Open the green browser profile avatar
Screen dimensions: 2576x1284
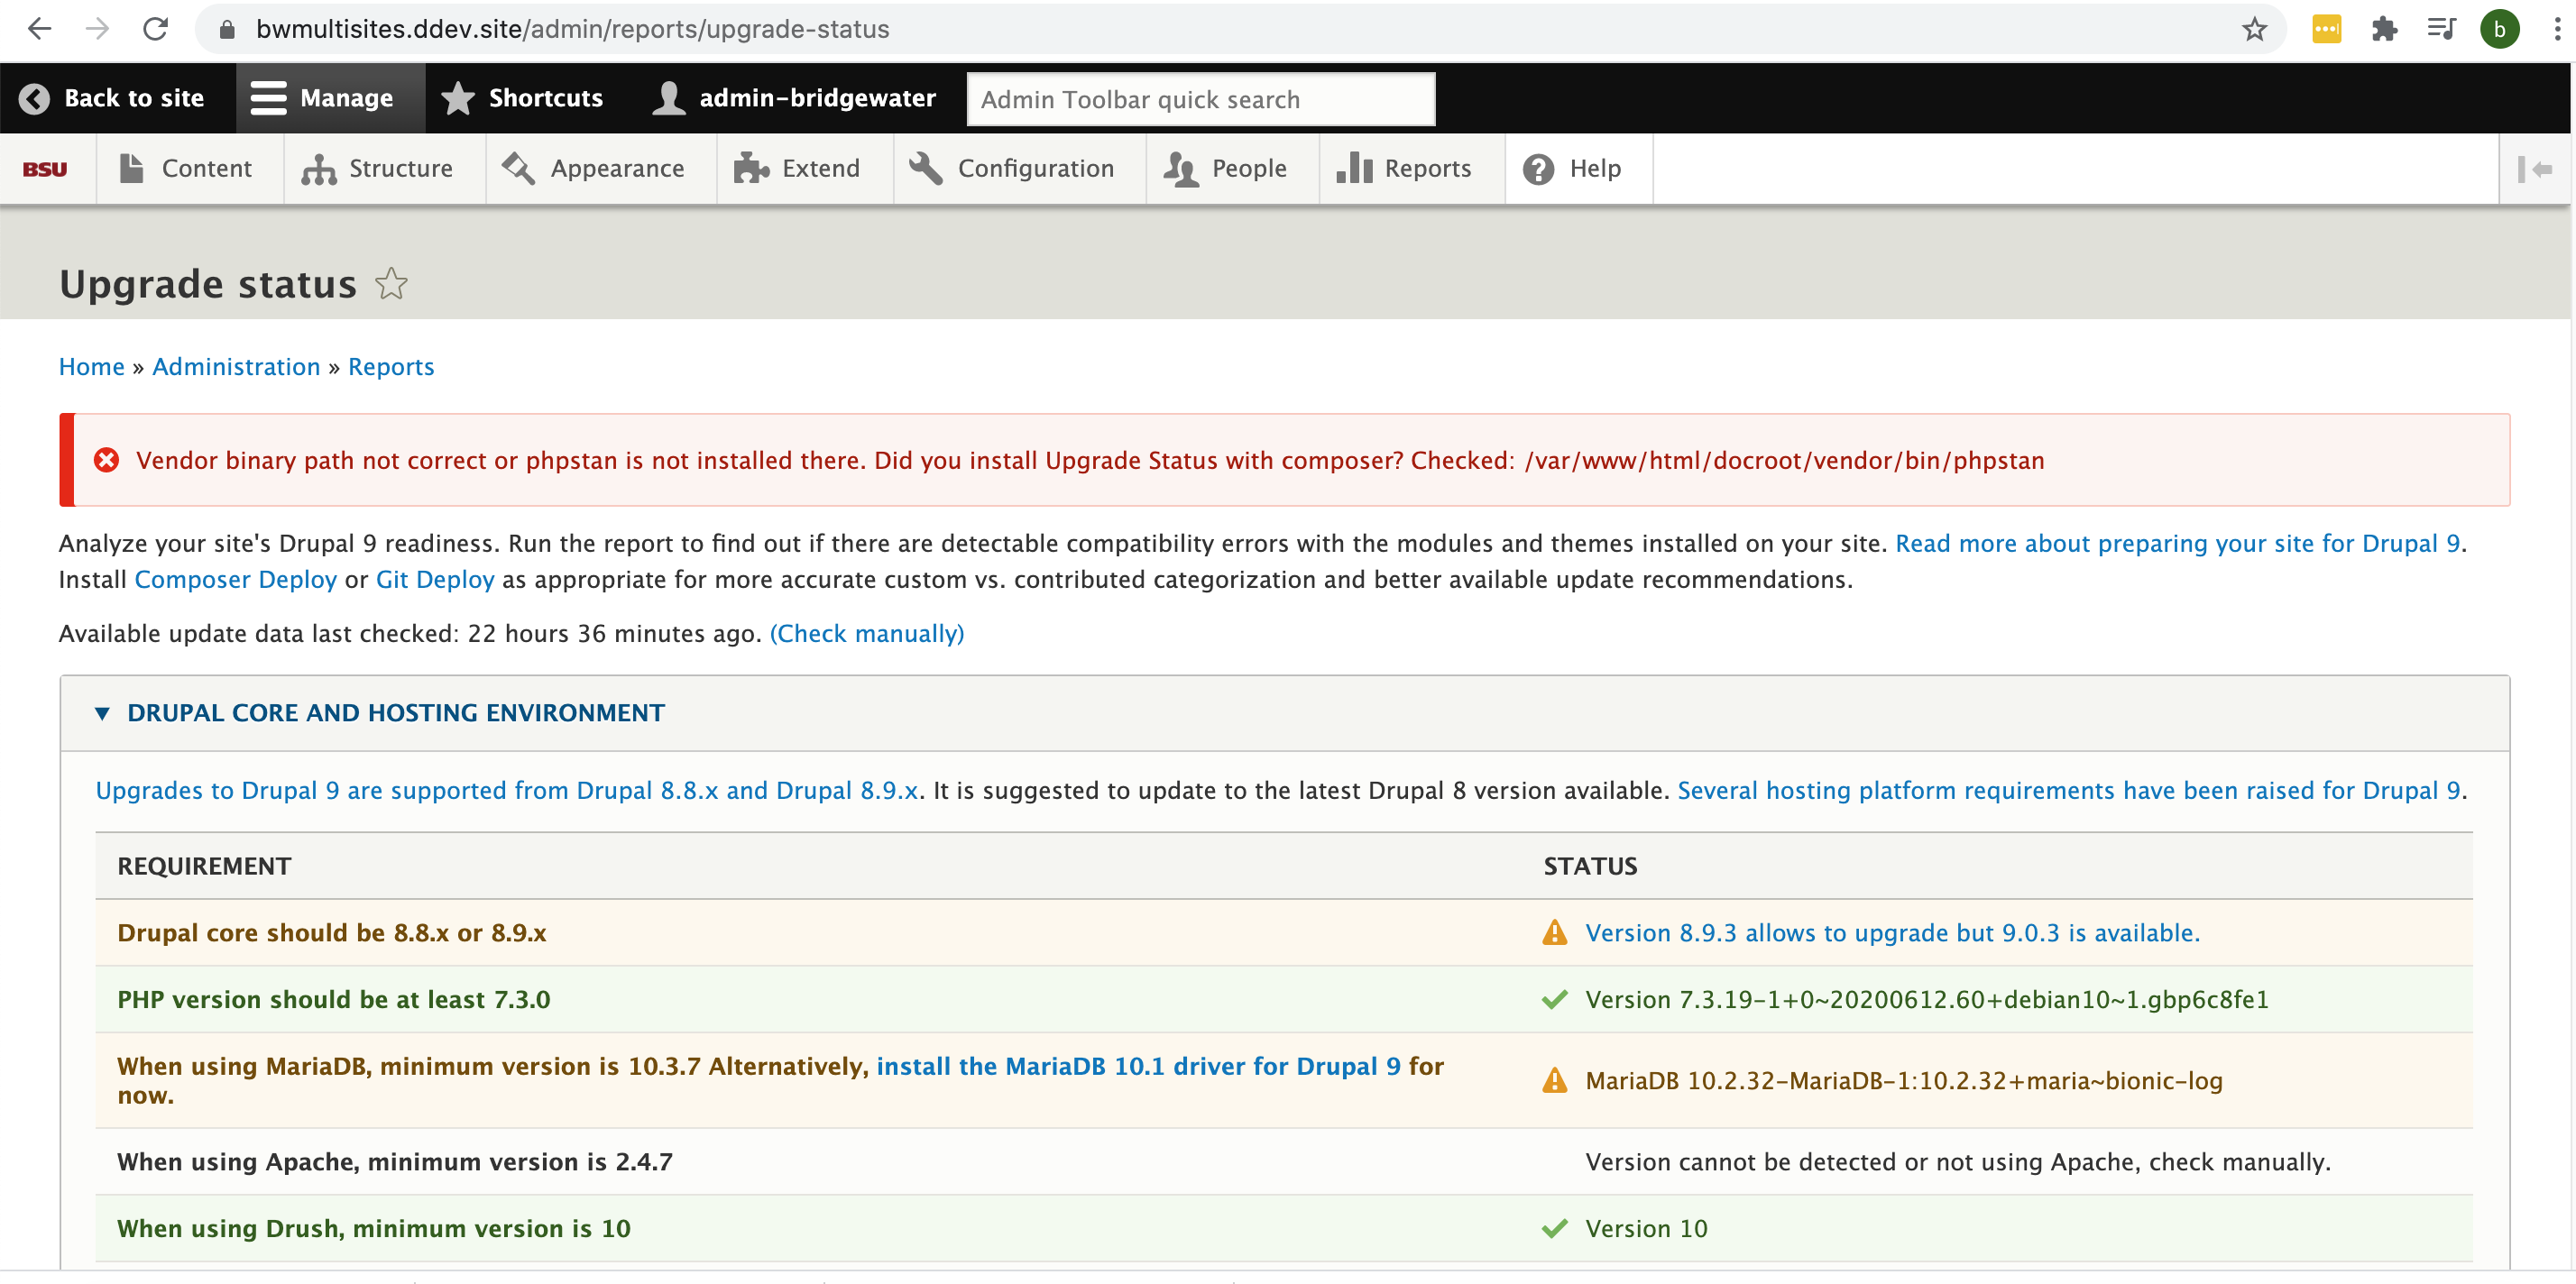[2499, 29]
